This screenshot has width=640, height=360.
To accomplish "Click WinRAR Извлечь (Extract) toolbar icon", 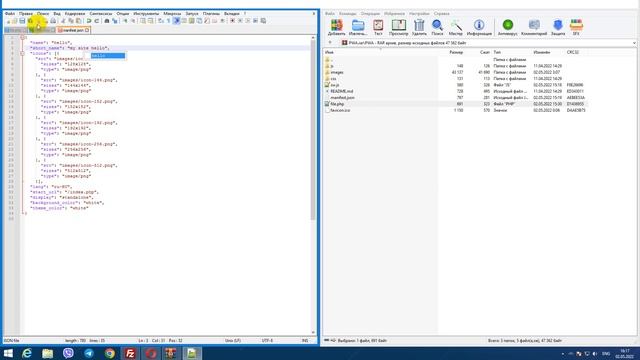I will [x=358, y=27].
